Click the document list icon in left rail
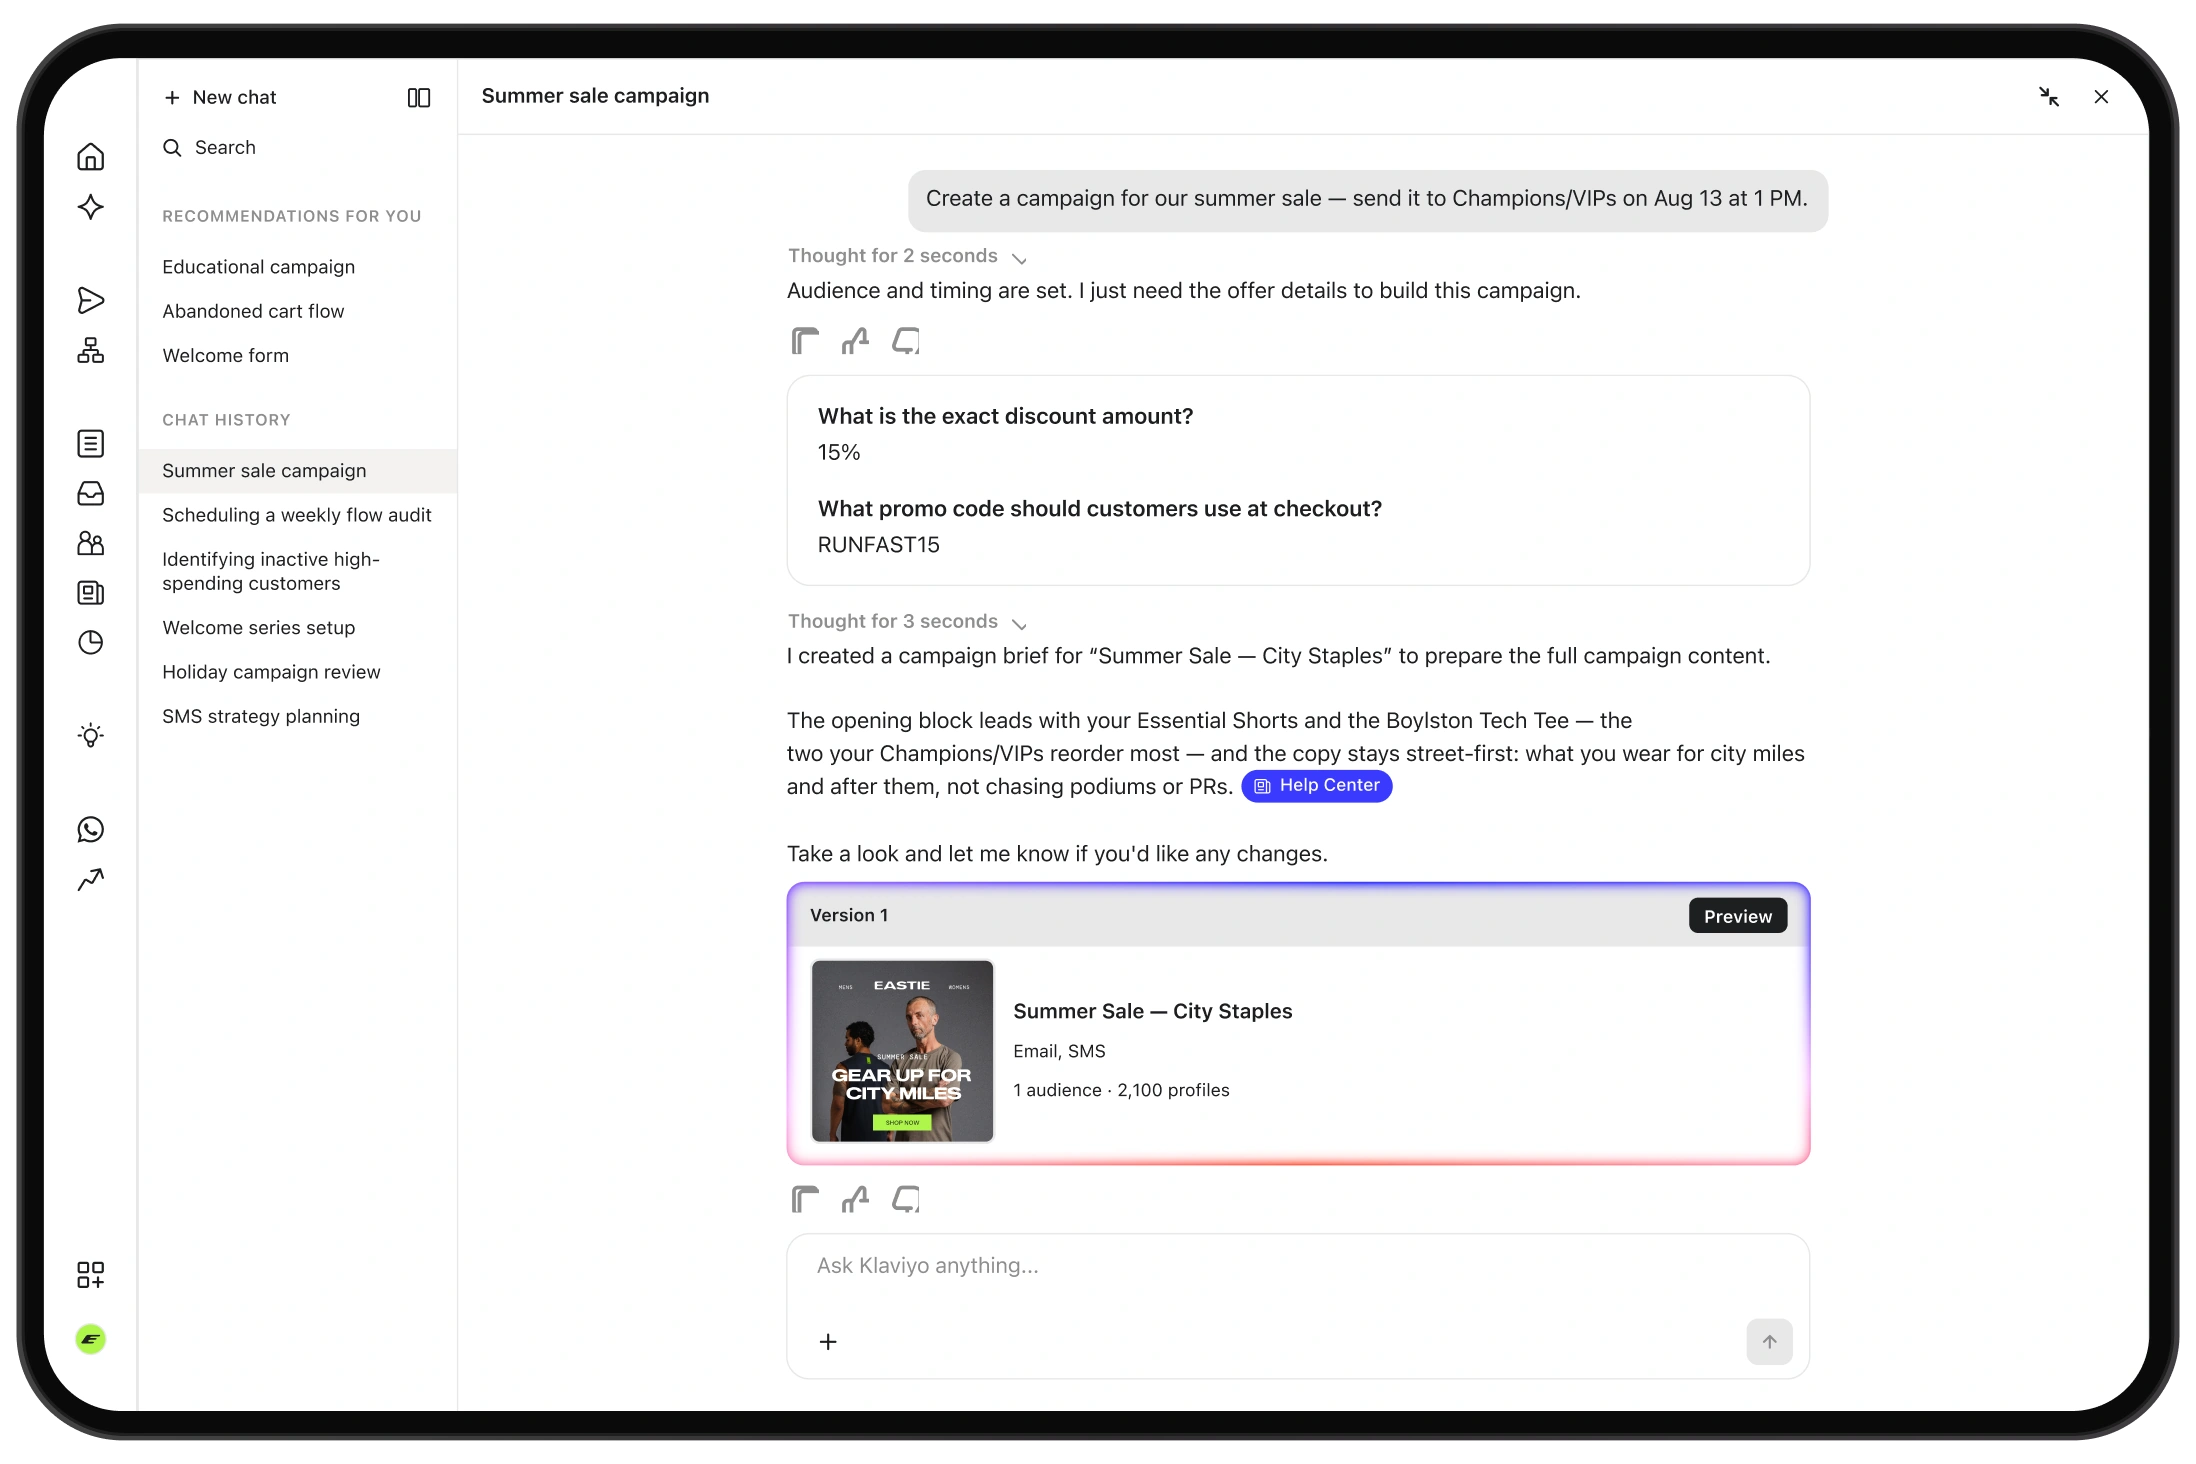 [x=91, y=443]
